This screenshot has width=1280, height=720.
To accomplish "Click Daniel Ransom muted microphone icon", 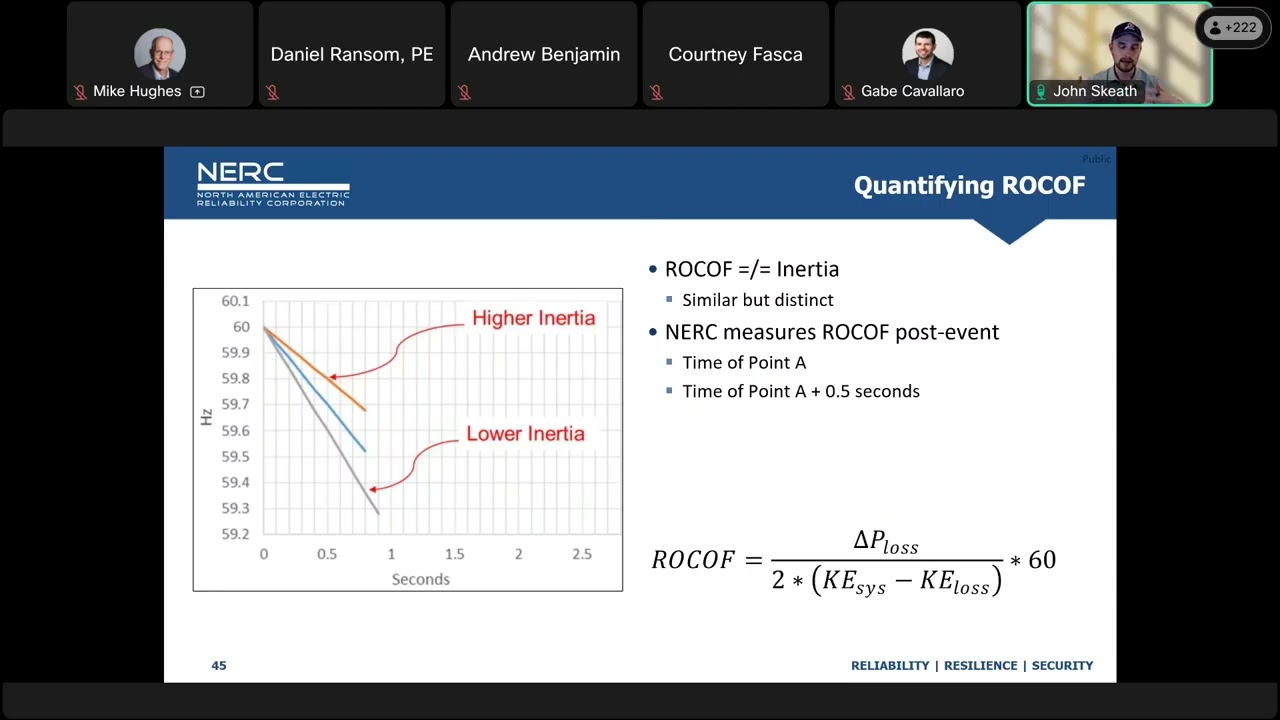I will [x=272, y=92].
